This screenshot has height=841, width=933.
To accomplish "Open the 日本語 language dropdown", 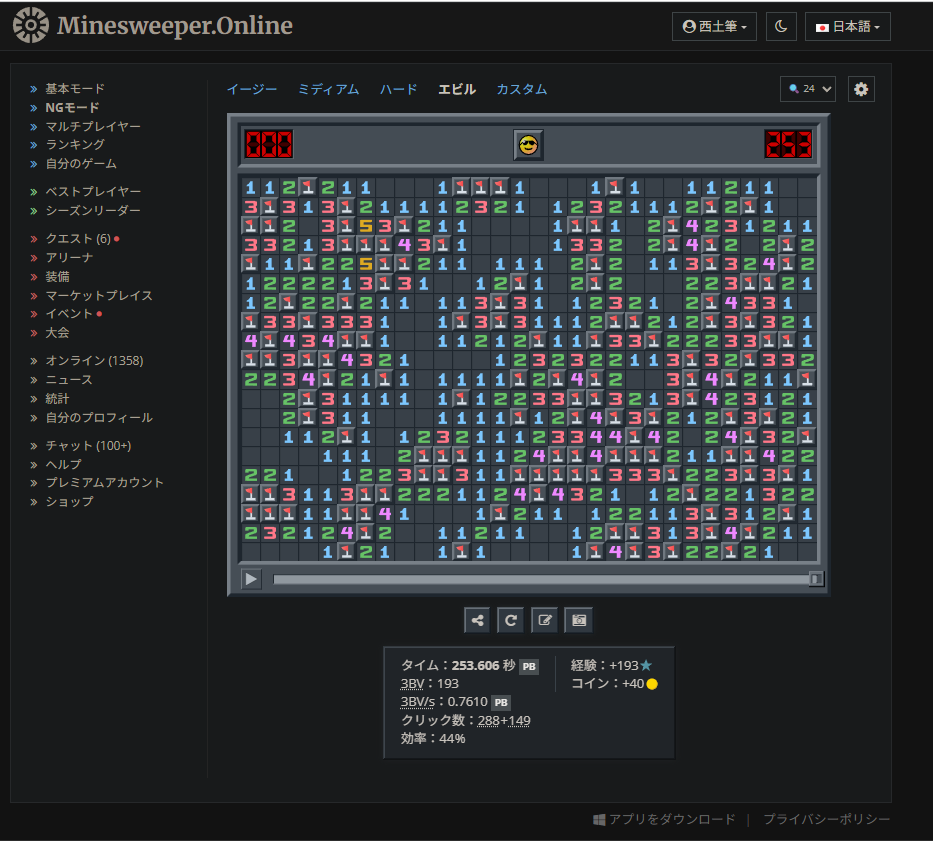I will tap(847, 26).
